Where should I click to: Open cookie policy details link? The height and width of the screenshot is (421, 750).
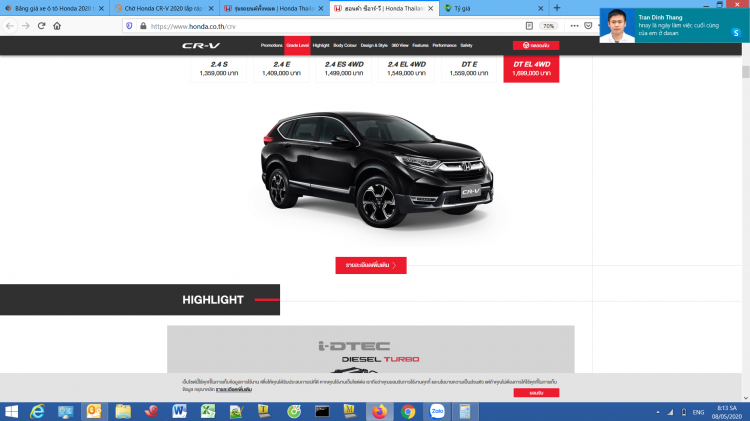(x=233, y=389)
